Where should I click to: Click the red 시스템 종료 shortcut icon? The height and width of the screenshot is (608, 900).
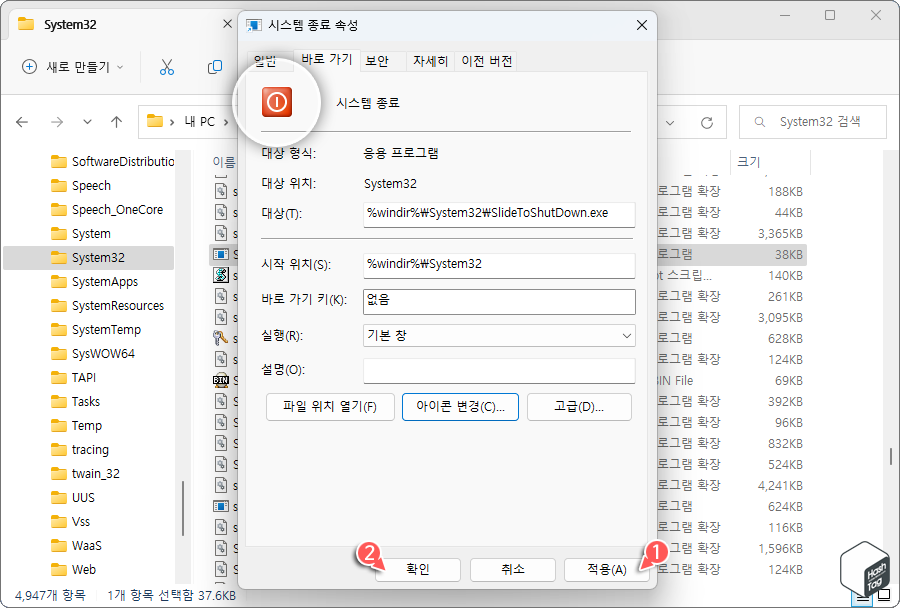(277, 101)
